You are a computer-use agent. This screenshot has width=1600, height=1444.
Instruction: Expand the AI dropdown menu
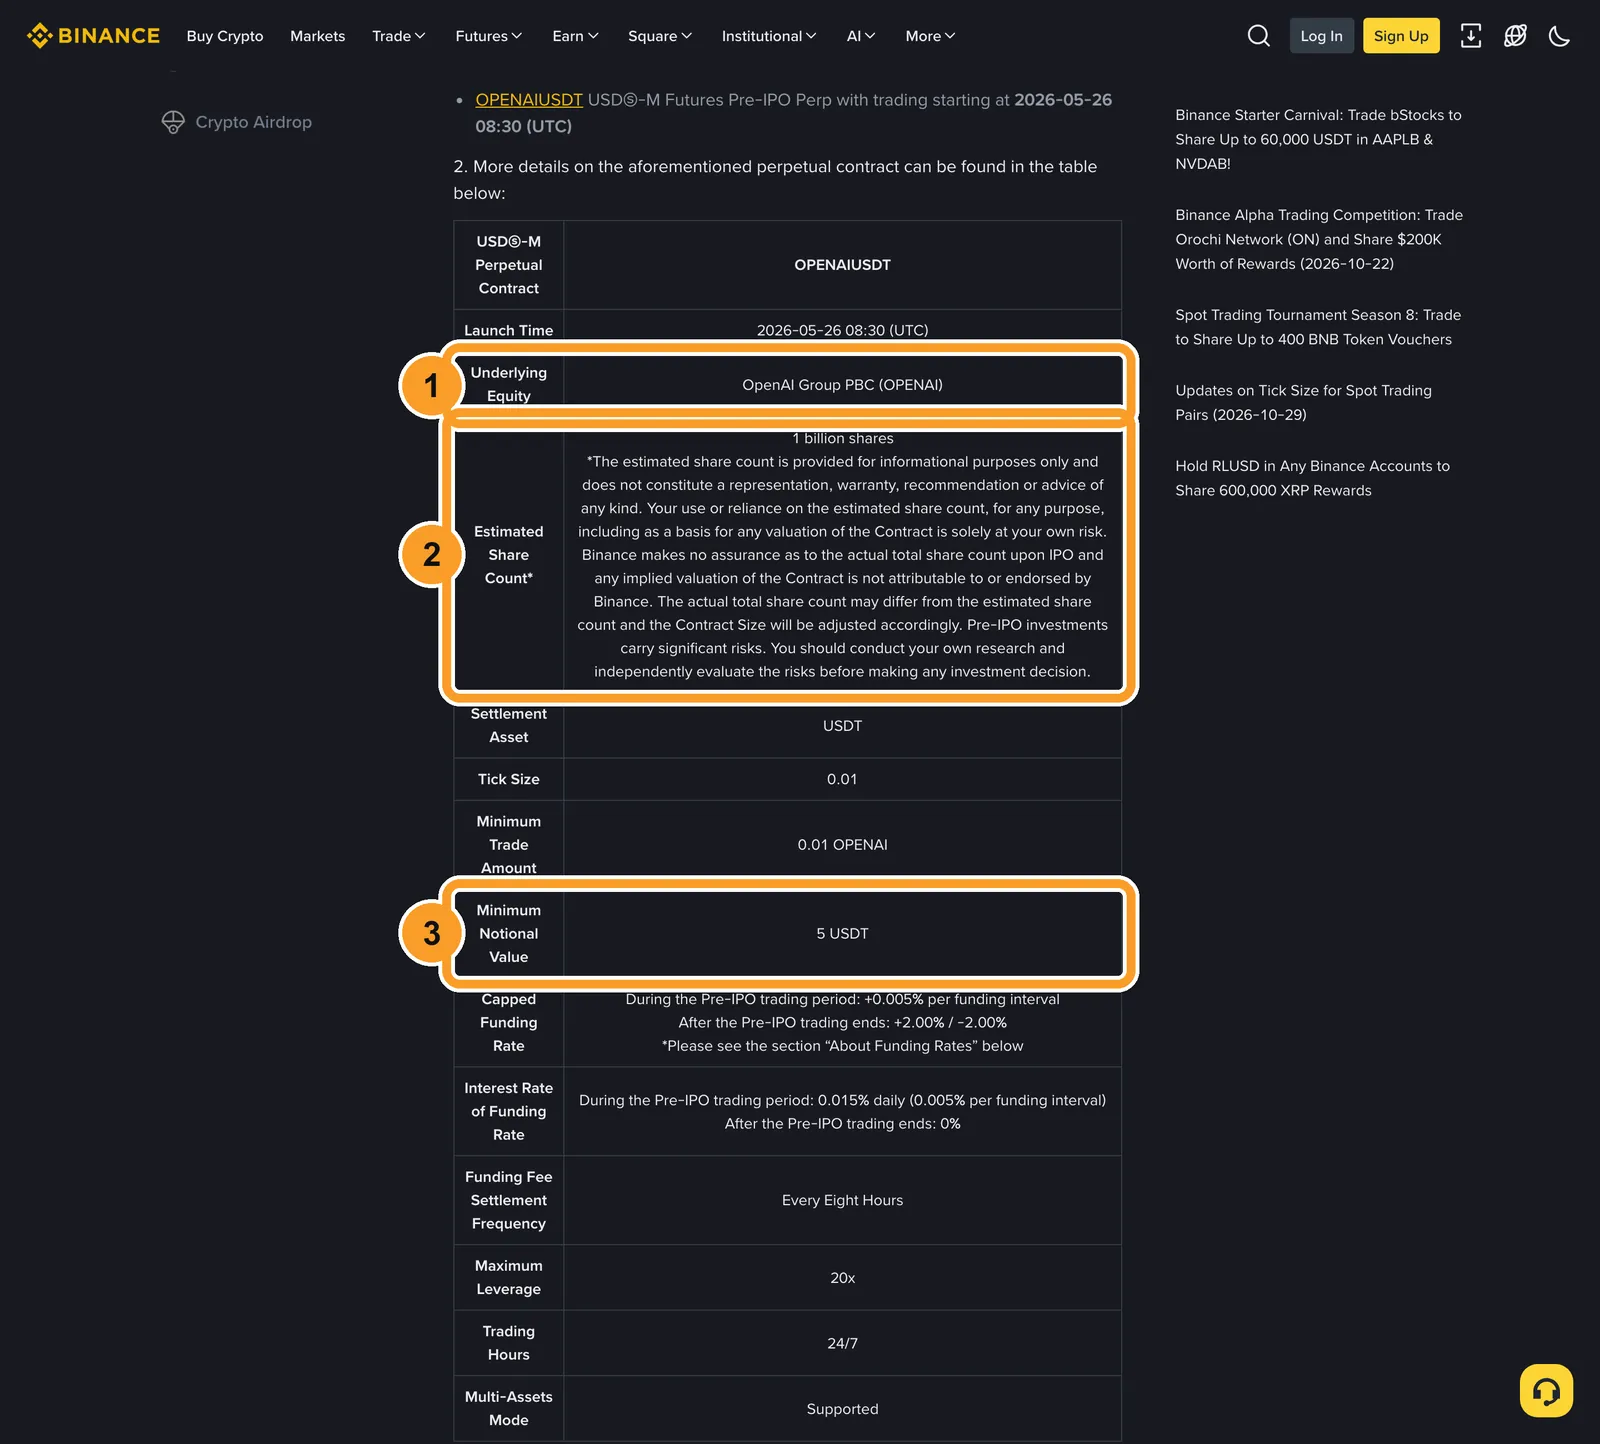(x=861, y=36)
